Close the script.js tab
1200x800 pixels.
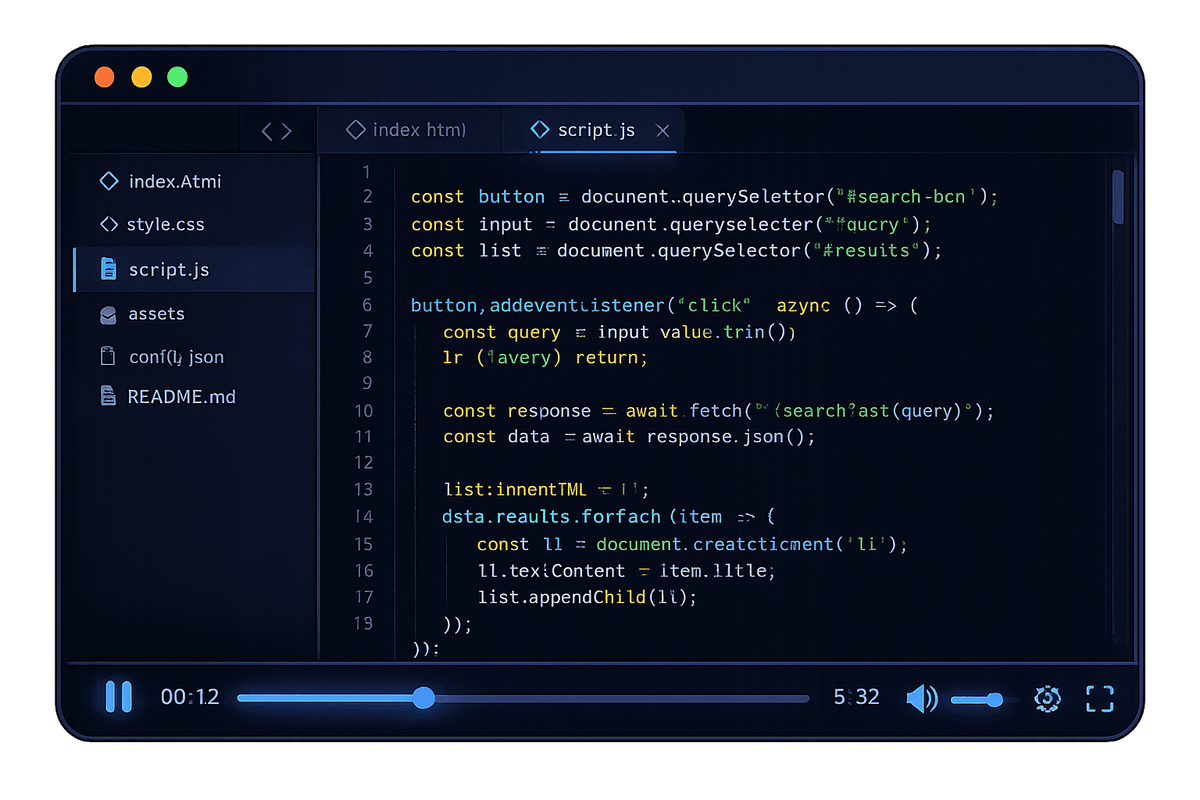(x=662, y=130)
